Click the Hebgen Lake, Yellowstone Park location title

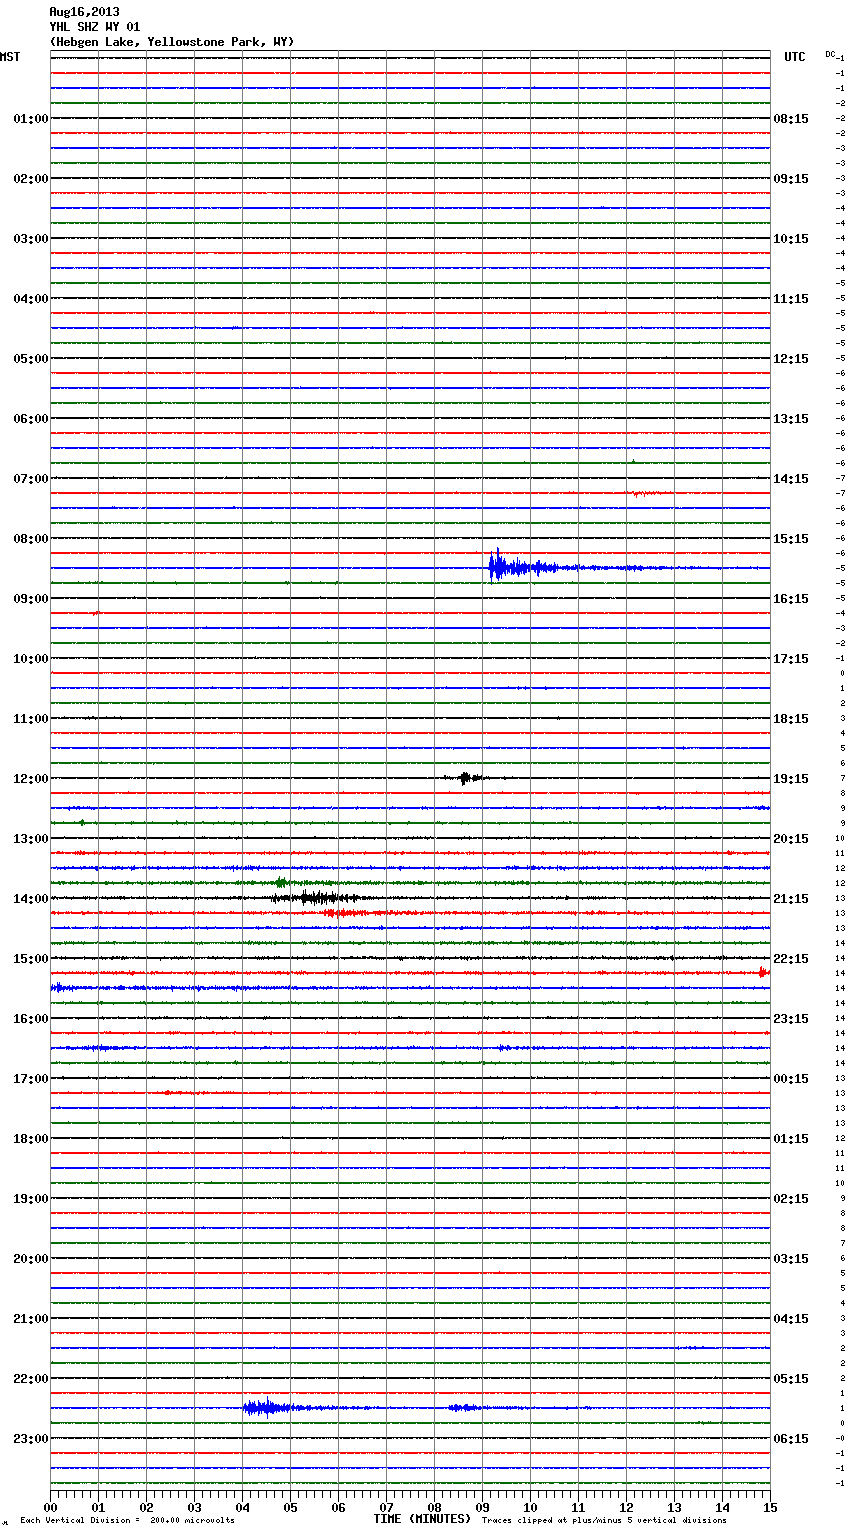pos(172,42)
